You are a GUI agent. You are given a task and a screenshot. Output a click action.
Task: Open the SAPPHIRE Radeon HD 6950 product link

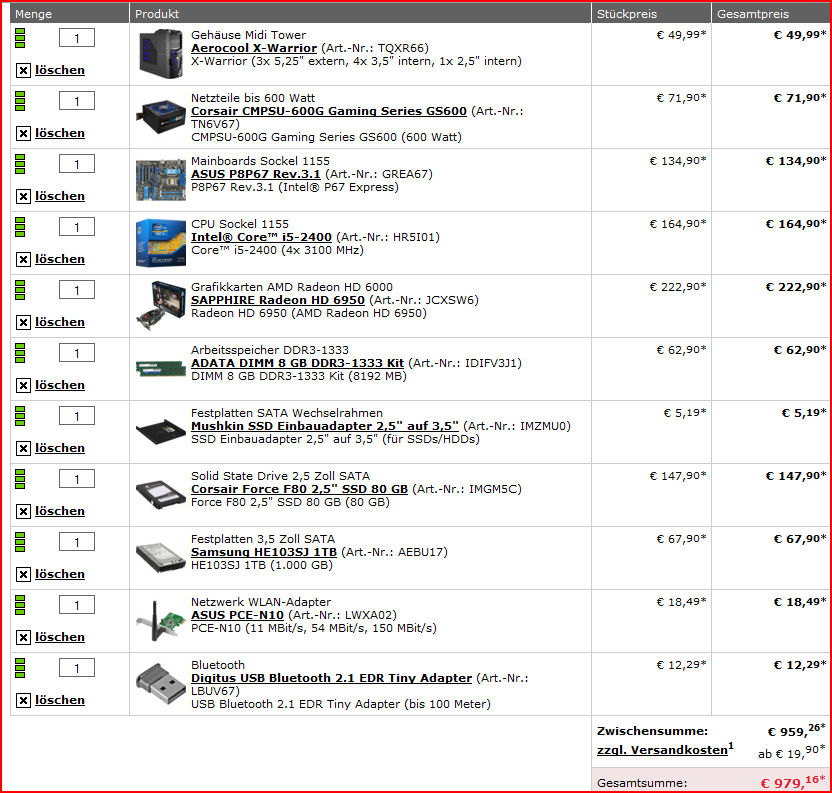pyautogui.click(x=278, y=300)
